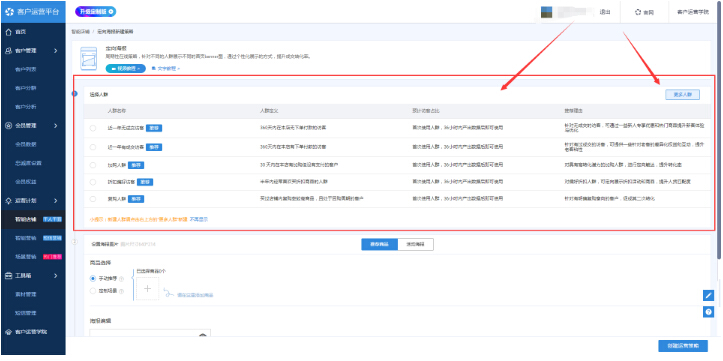Click the vertical page scrollbar
This screenshot has width=723, height=361.
point(719,129)
